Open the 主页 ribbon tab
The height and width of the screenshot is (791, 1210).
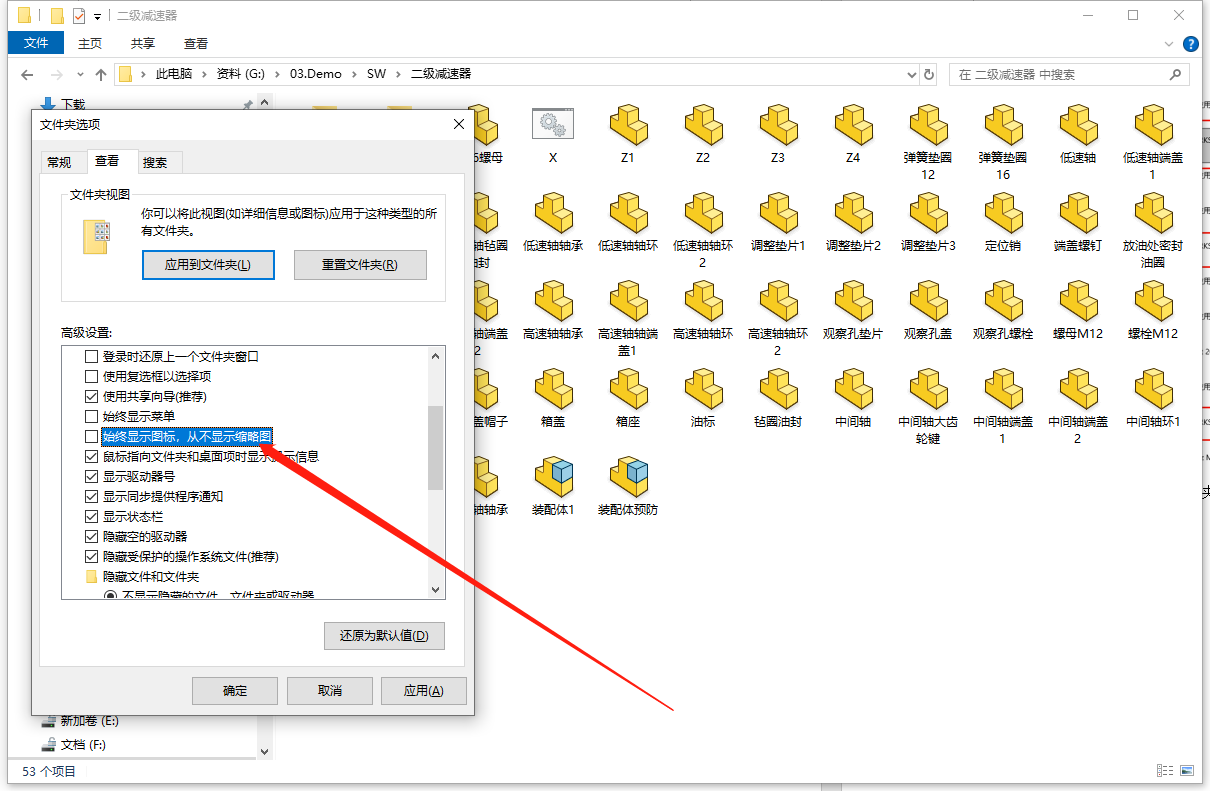tap(89, 43)
